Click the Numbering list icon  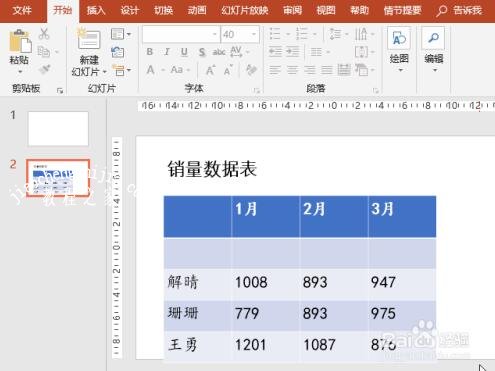(302, 34)
